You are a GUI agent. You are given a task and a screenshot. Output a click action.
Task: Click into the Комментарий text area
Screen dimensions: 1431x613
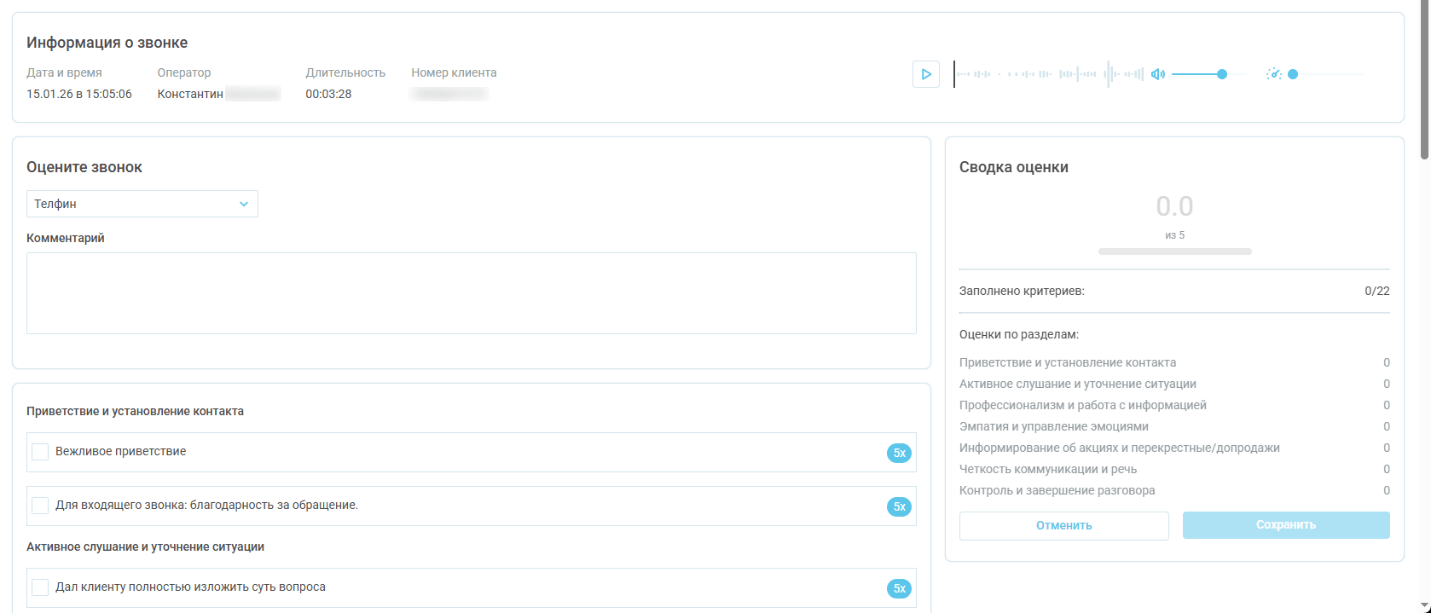[x=471, y=293]
